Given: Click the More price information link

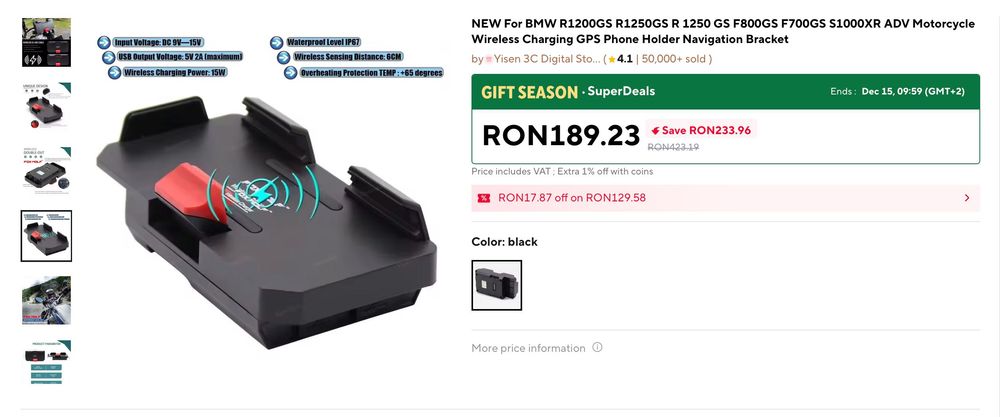Looking at the screenshot, I should click(528, 348).
